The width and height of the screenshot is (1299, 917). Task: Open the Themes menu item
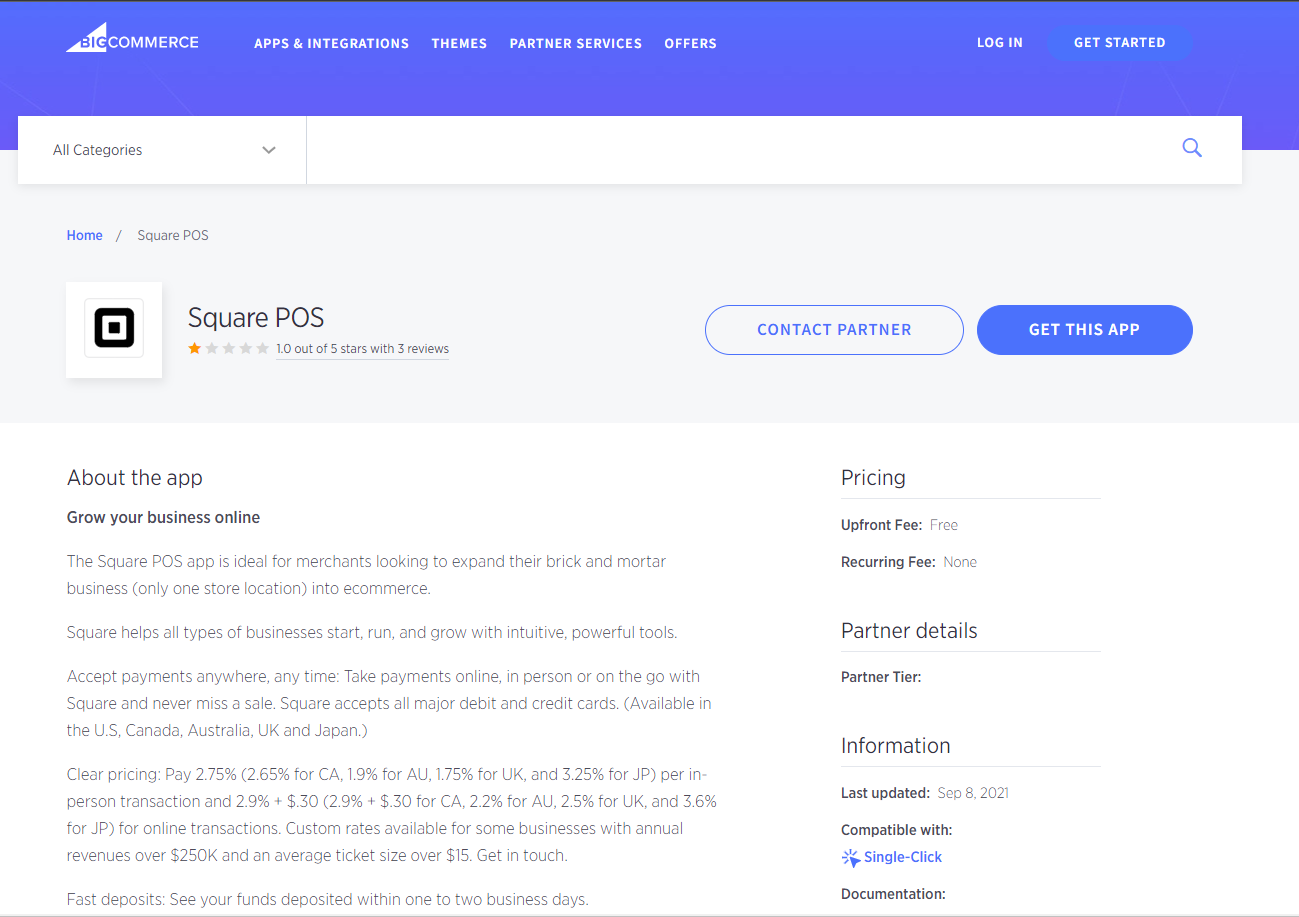pos(459,44)
